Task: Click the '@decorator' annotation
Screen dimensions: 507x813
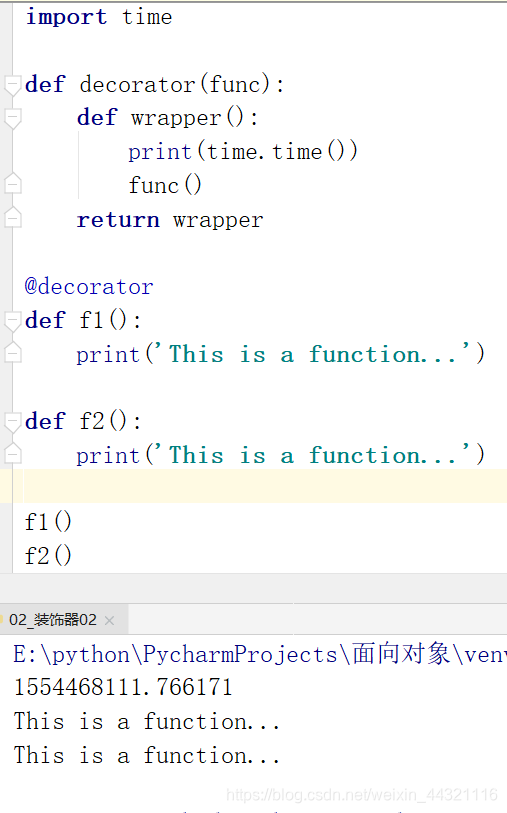Action: 89,286
